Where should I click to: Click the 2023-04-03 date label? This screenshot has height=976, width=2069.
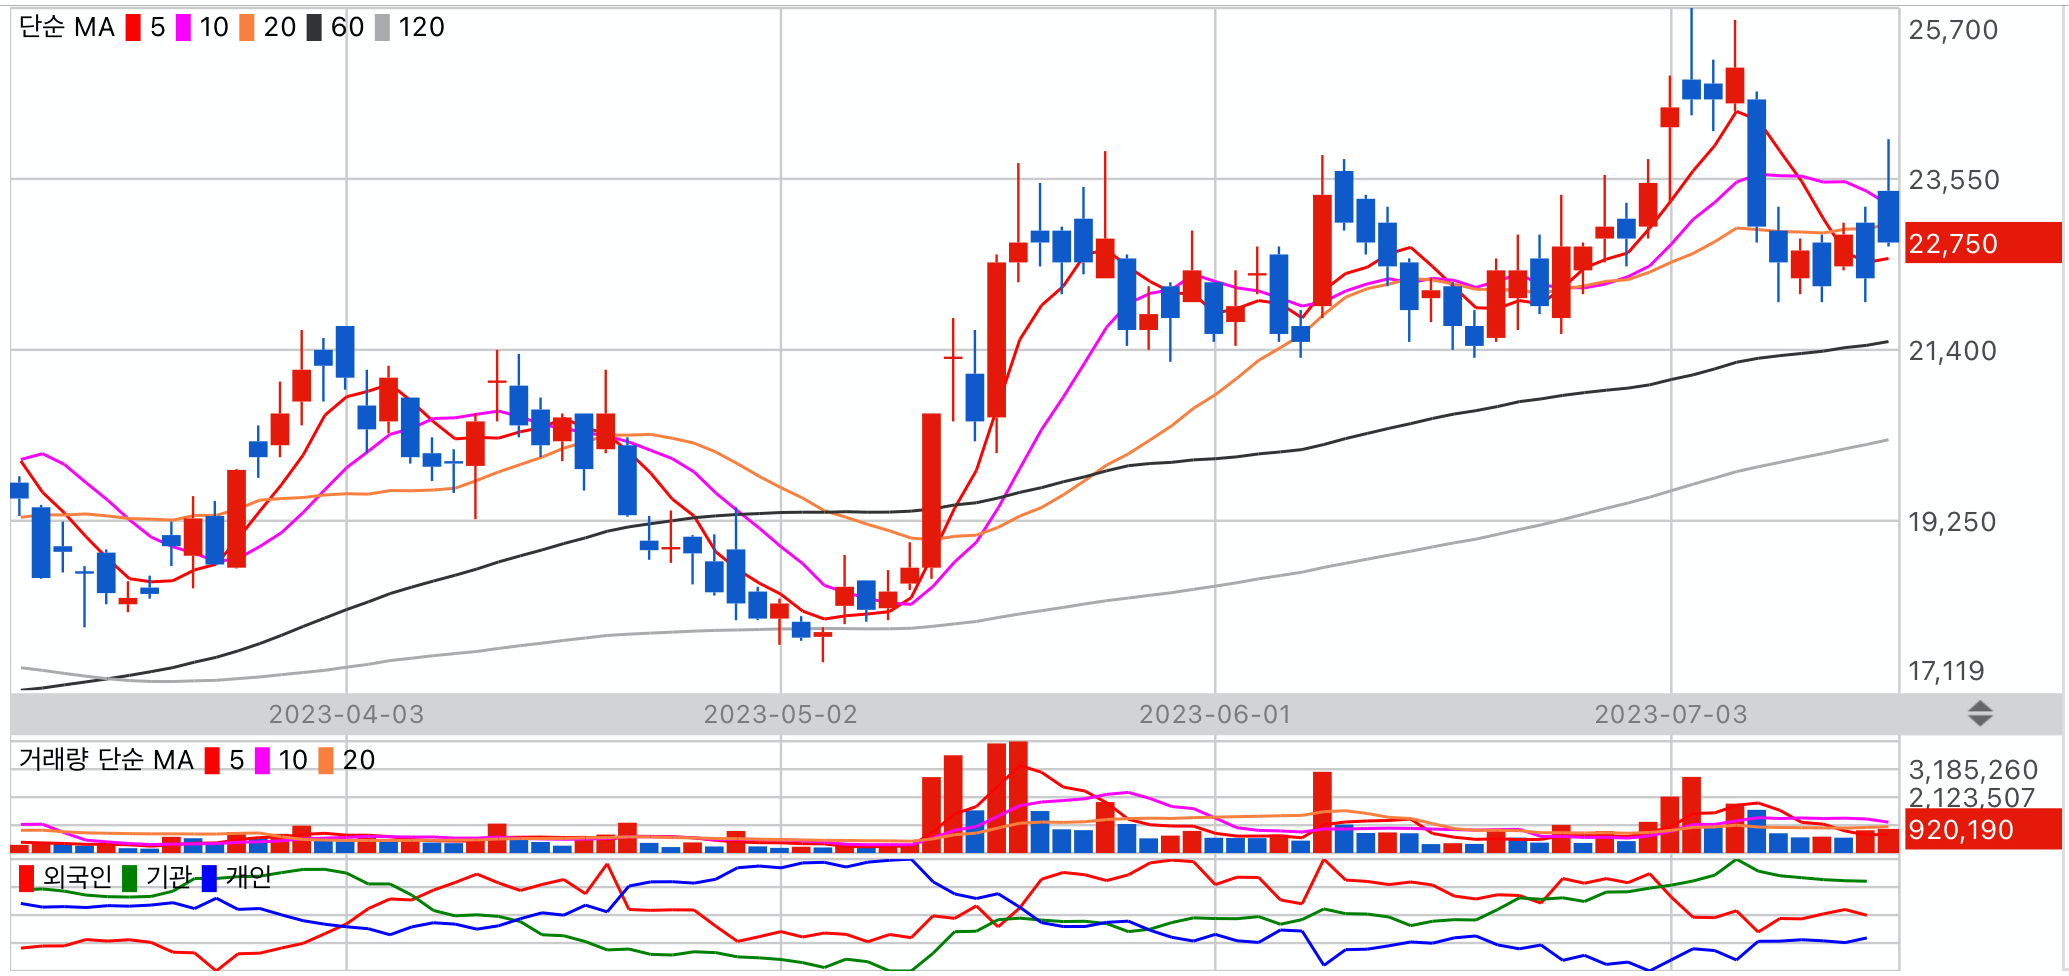(346, 714)
